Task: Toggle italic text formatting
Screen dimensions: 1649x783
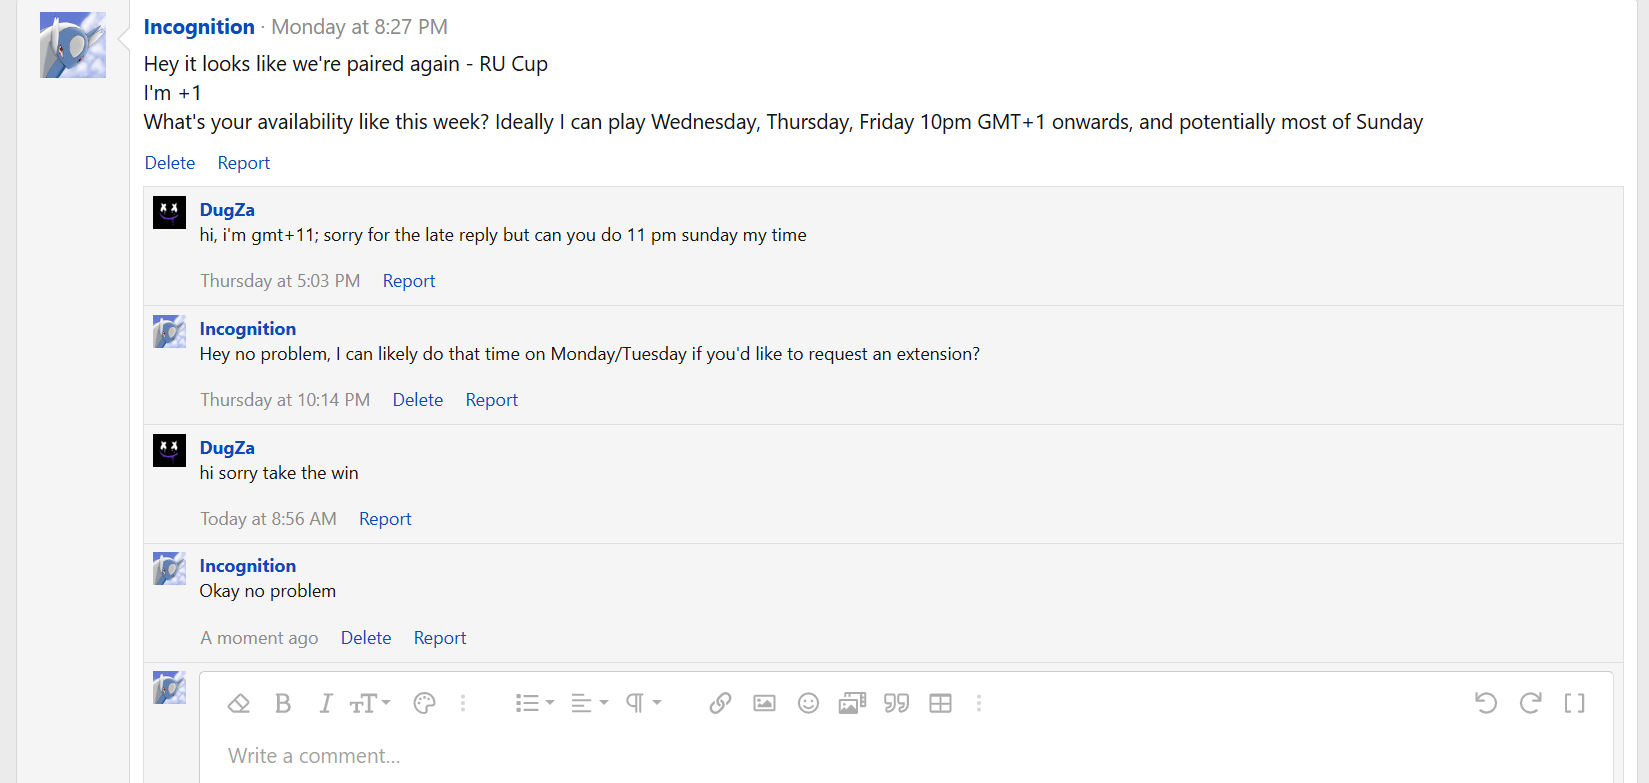Action: [x=325, y=704]
